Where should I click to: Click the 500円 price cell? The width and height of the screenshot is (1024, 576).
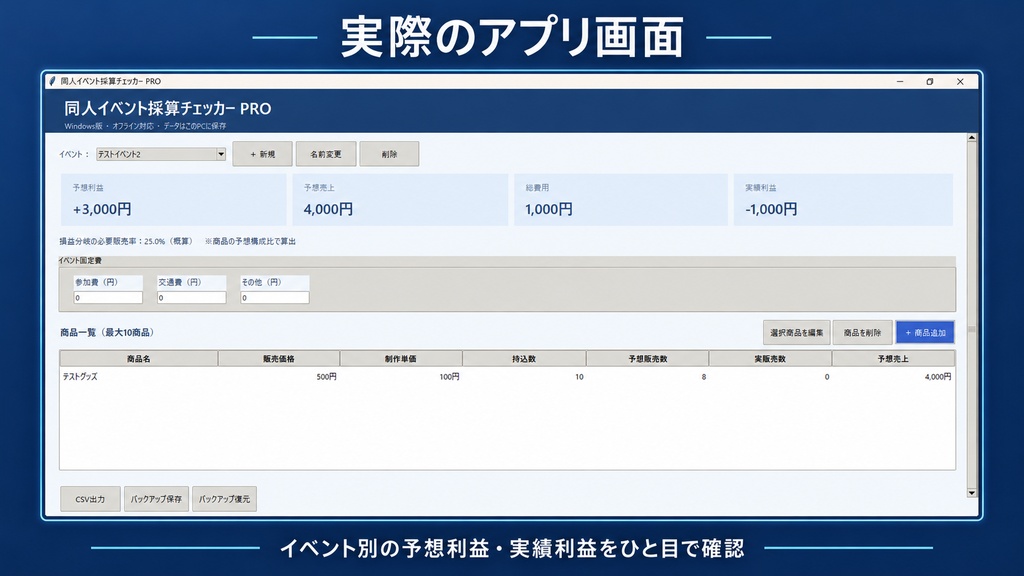pyautogui.click(x=327, y=377)
